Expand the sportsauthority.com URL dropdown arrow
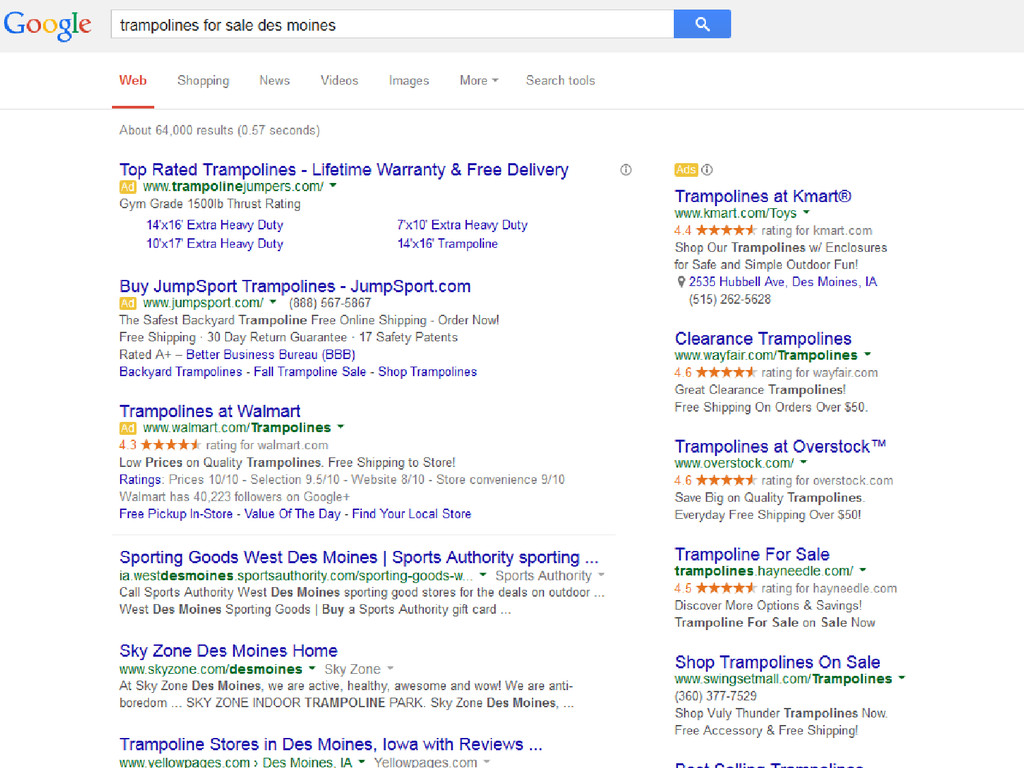The width and height of the screenshot is (1024, 768). coord(483,575)
